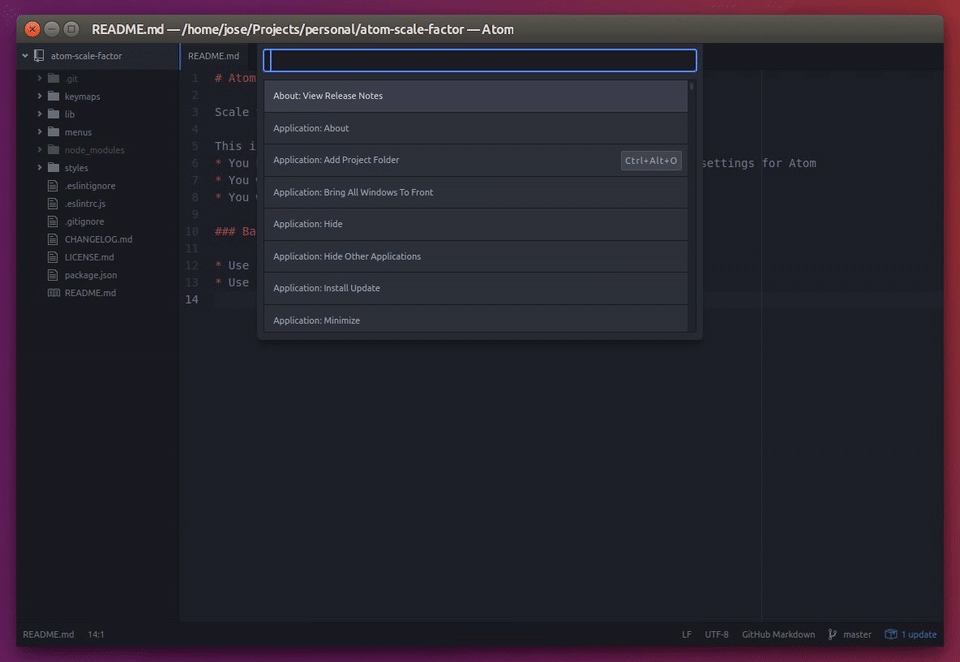Click the keymaps folder icon
Screen dimensions: 960x662
click(54, 97)
